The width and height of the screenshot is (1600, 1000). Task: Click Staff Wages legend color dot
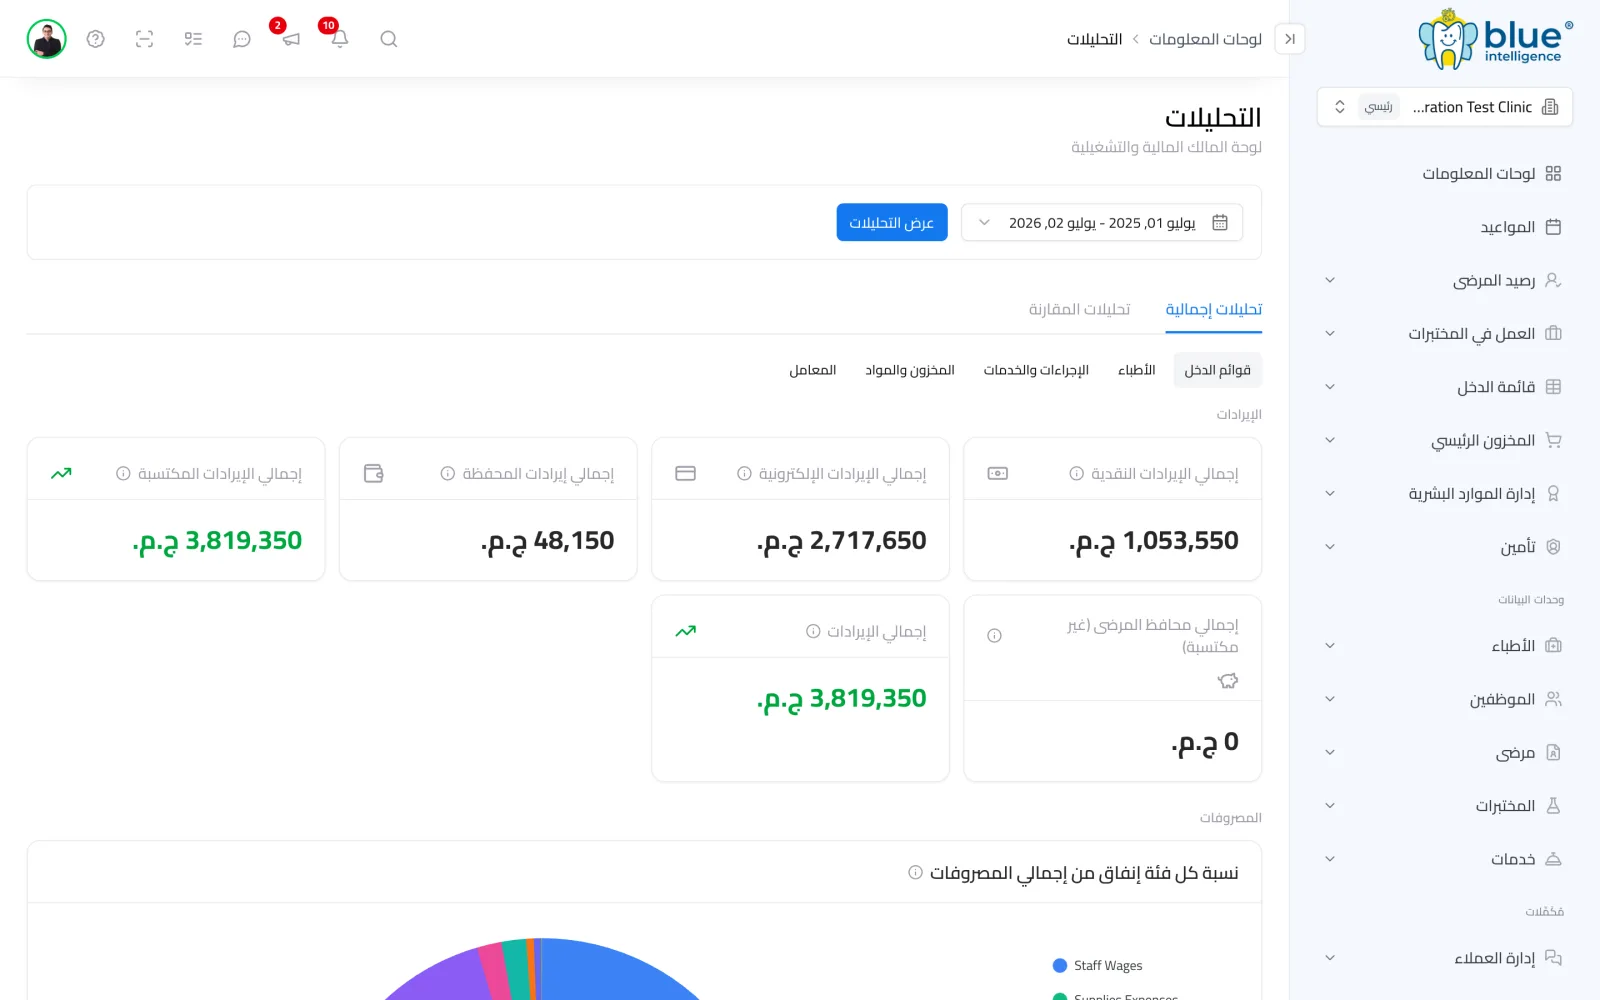pos(1060,966)
